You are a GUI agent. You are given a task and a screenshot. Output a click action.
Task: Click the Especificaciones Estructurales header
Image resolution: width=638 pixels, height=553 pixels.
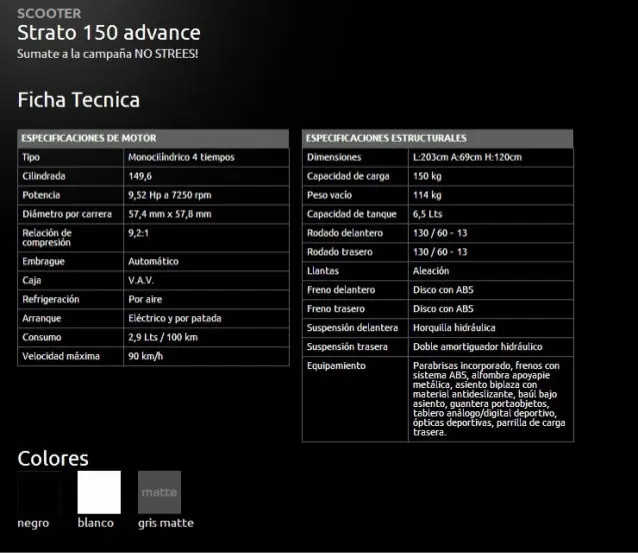tap(438, 138)
